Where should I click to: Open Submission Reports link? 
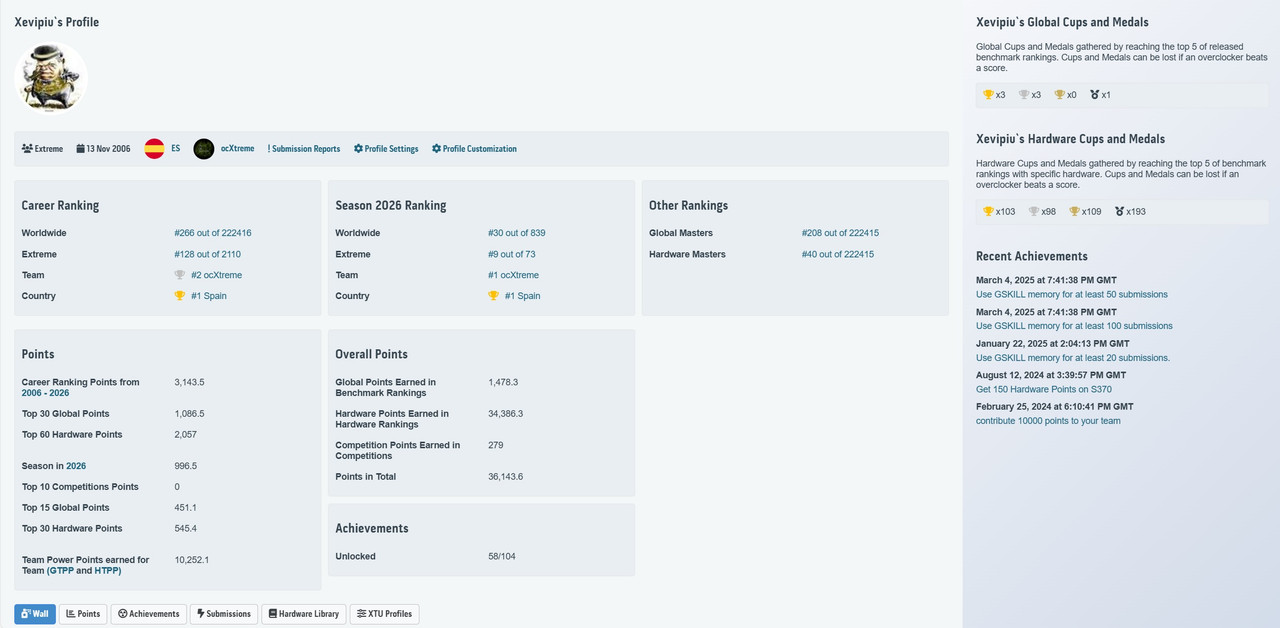pyautogui.click(x=304, y=149)
